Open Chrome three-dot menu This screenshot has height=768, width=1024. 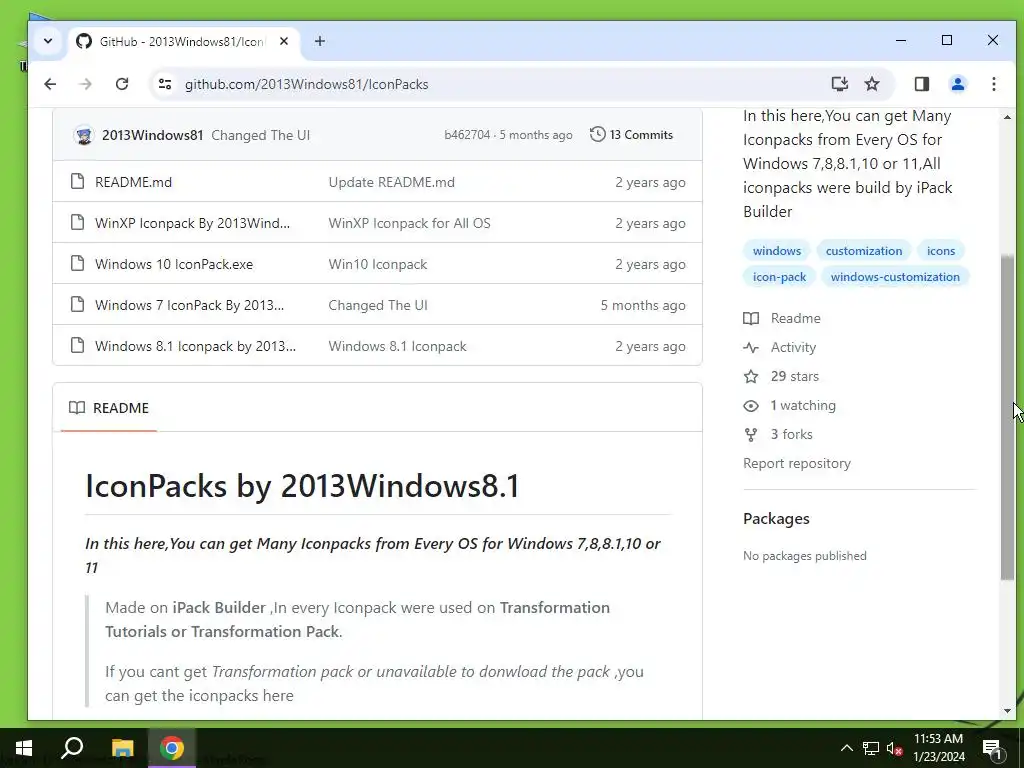(x=993, y=84)
